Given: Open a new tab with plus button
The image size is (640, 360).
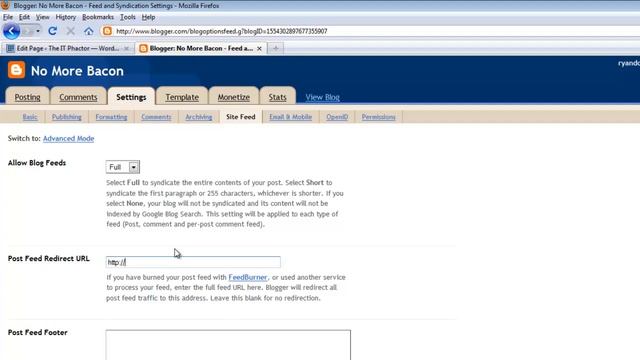Looking at the screenshot, I should pos(276,48).
